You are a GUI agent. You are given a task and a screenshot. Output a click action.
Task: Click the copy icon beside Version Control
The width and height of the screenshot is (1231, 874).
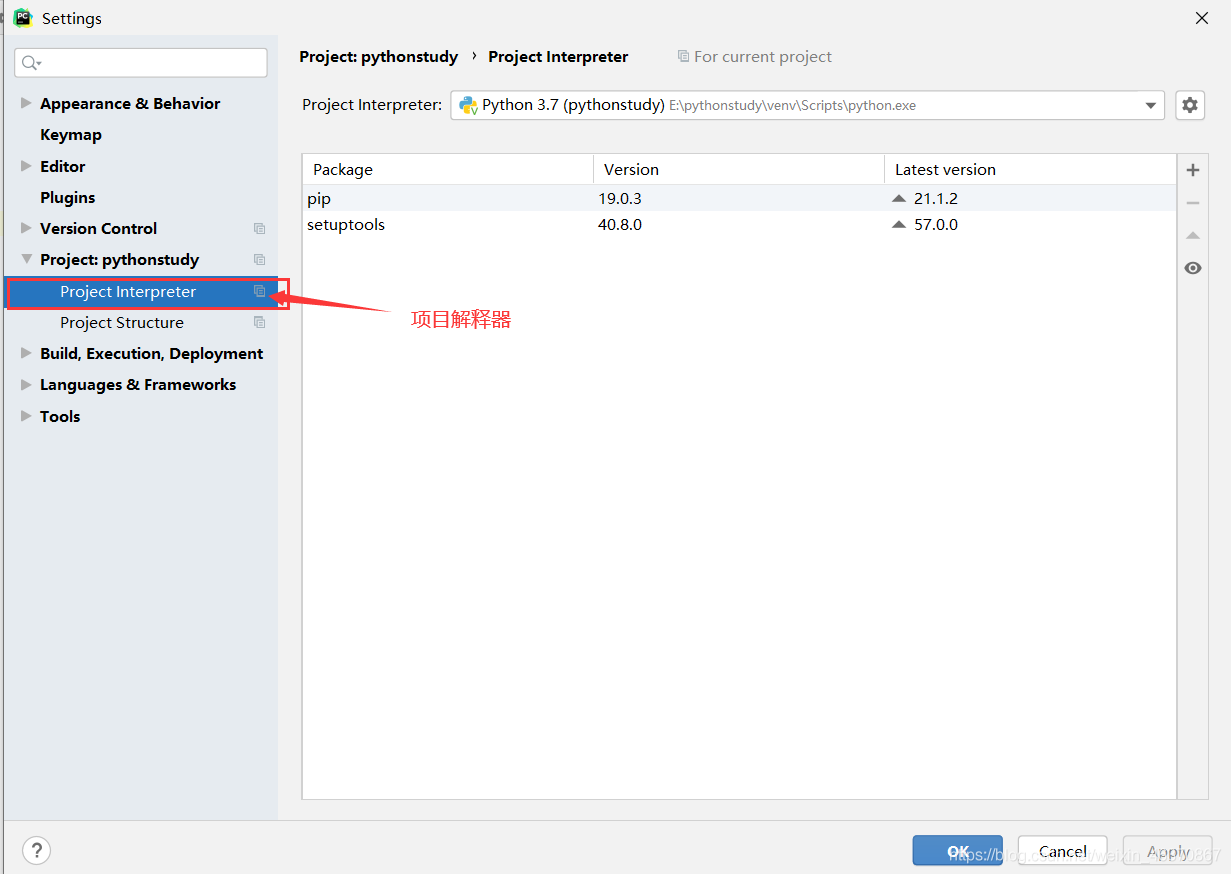click(x=259, y=228)
